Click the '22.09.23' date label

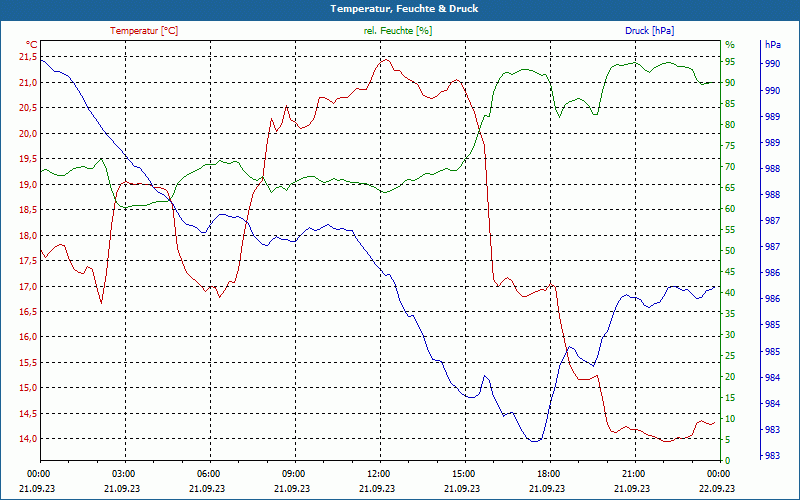[717, 488]
